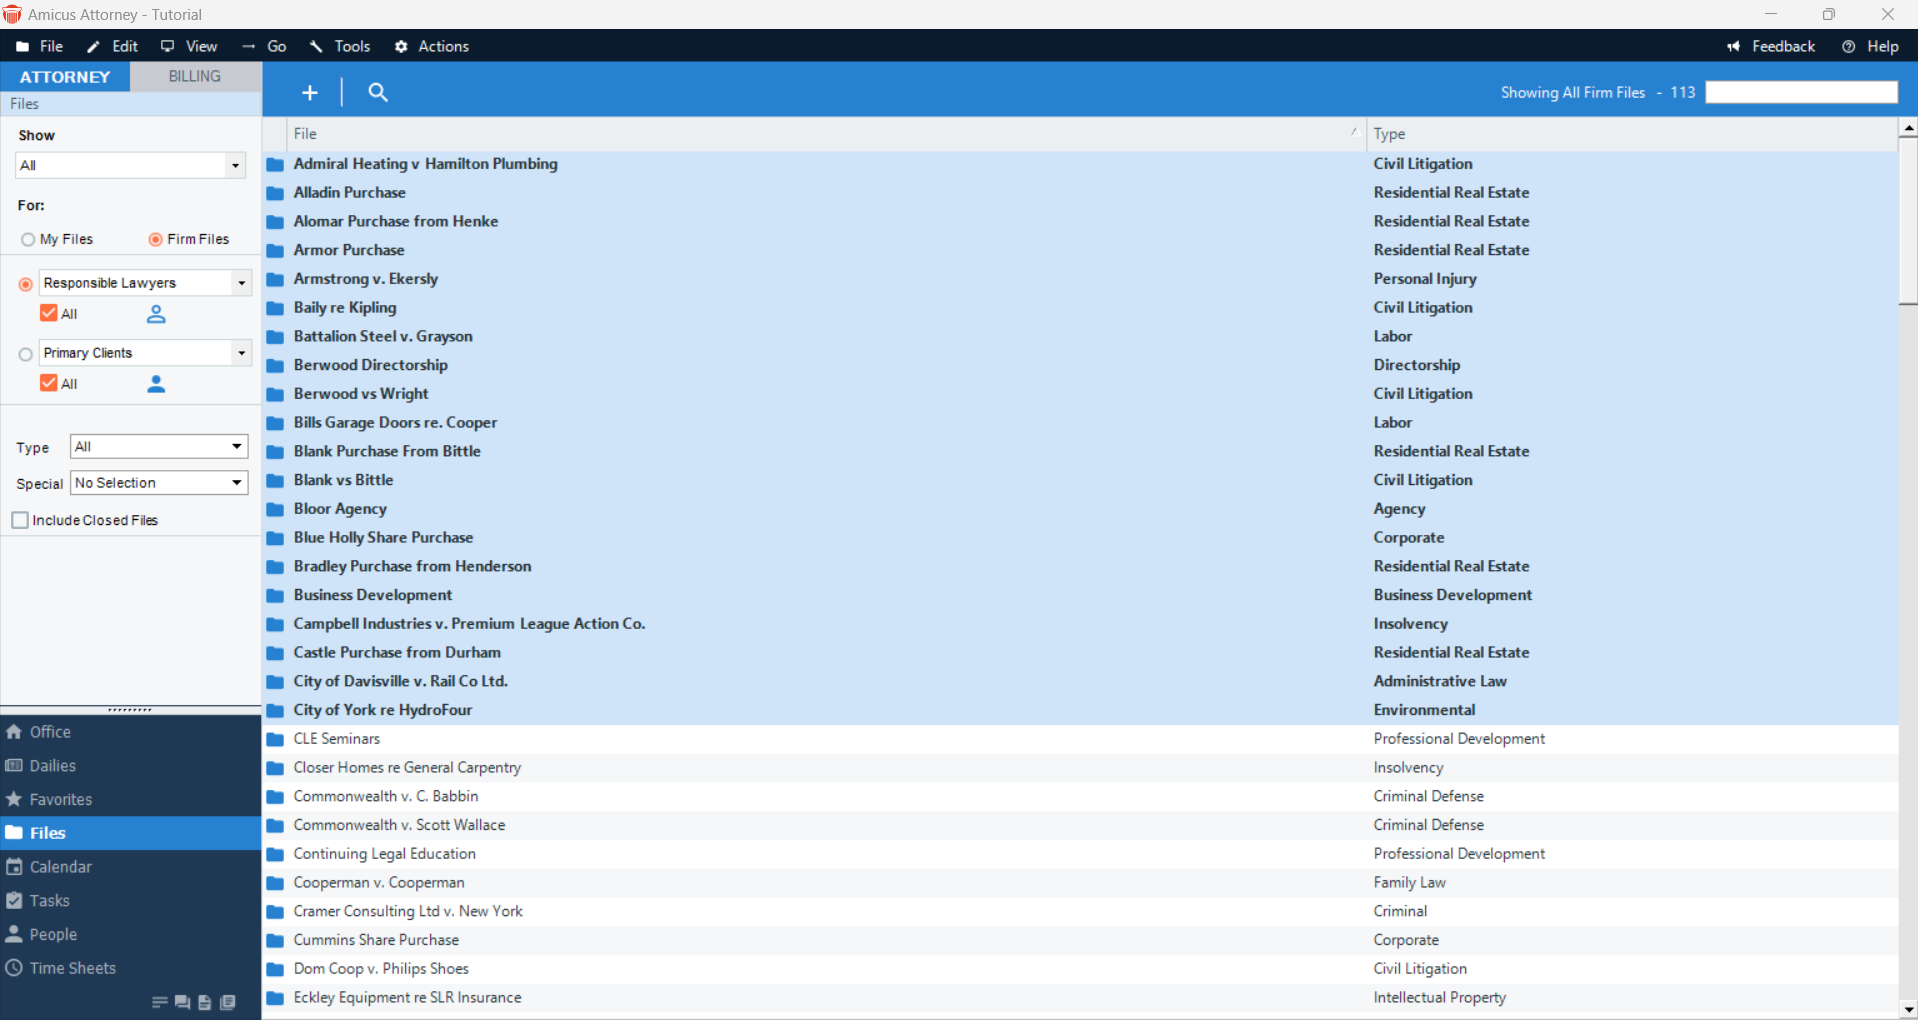Sort by the File column header
This screenshot has width=1918, height=1020.
tap(825, 134)
